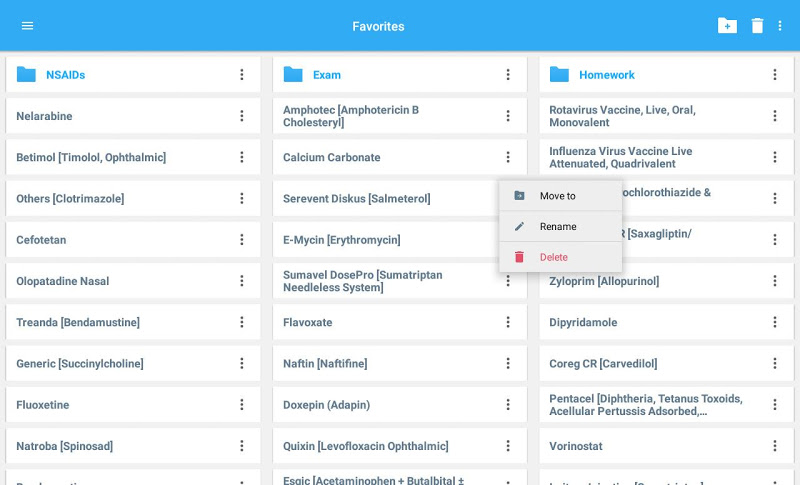
Task: Open options for Coreg CR [Carvedilol]
Action: (774, 364)
